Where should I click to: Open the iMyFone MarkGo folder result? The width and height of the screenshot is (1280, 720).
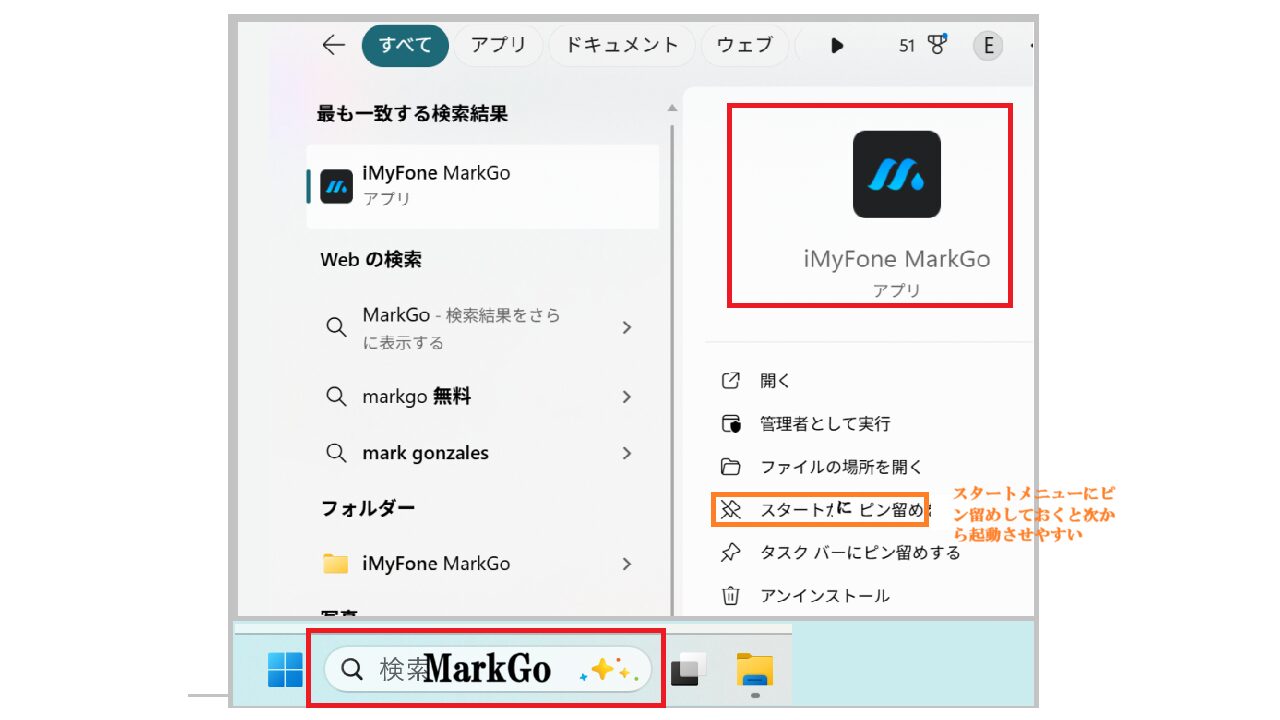(483, 563)
